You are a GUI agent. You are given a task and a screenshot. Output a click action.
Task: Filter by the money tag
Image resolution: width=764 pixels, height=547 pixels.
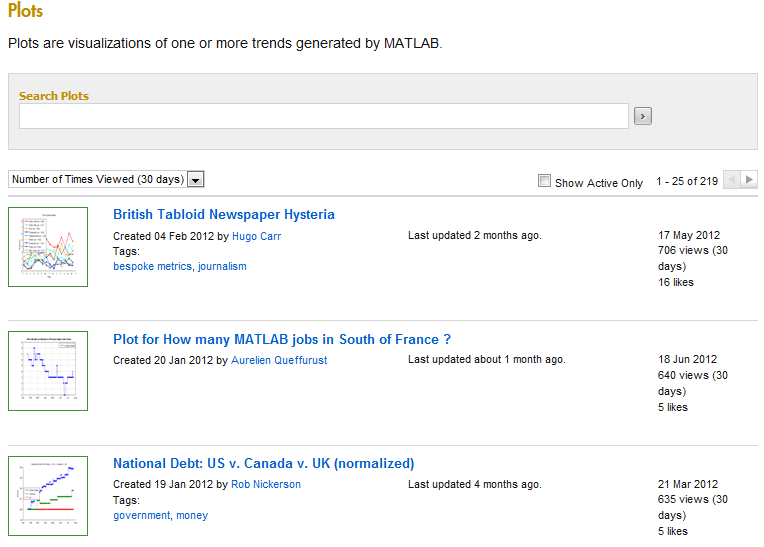click(192, 515)
